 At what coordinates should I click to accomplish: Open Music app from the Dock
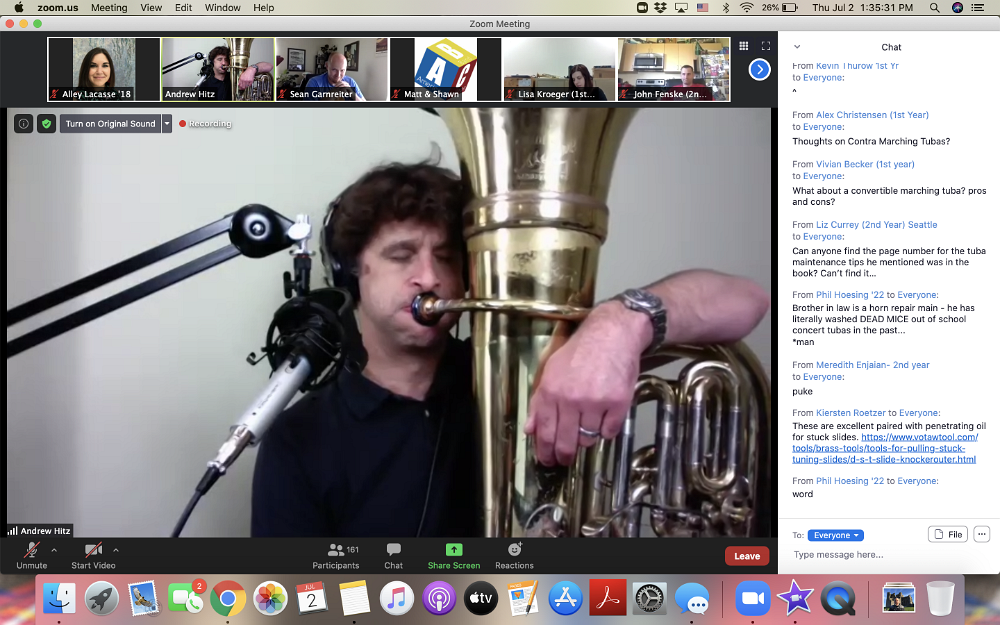tap(397, 599)
